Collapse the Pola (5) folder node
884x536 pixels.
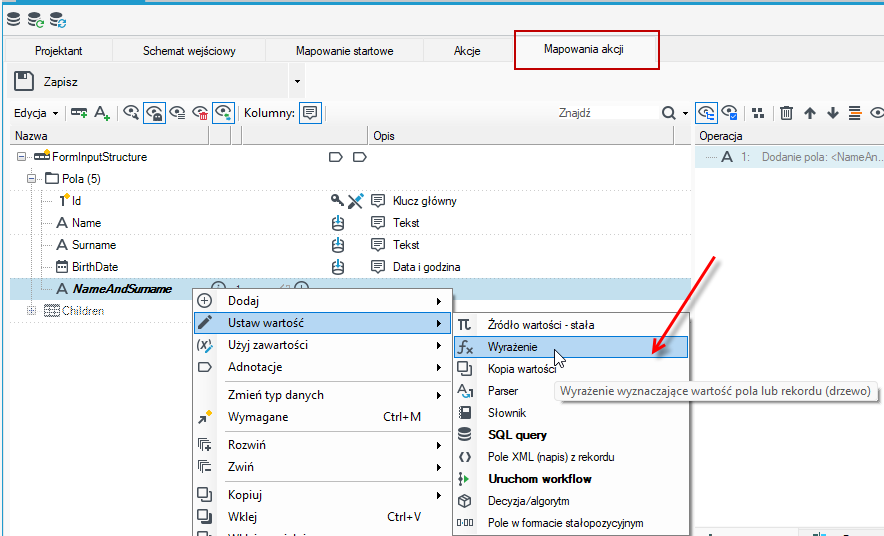32,179
